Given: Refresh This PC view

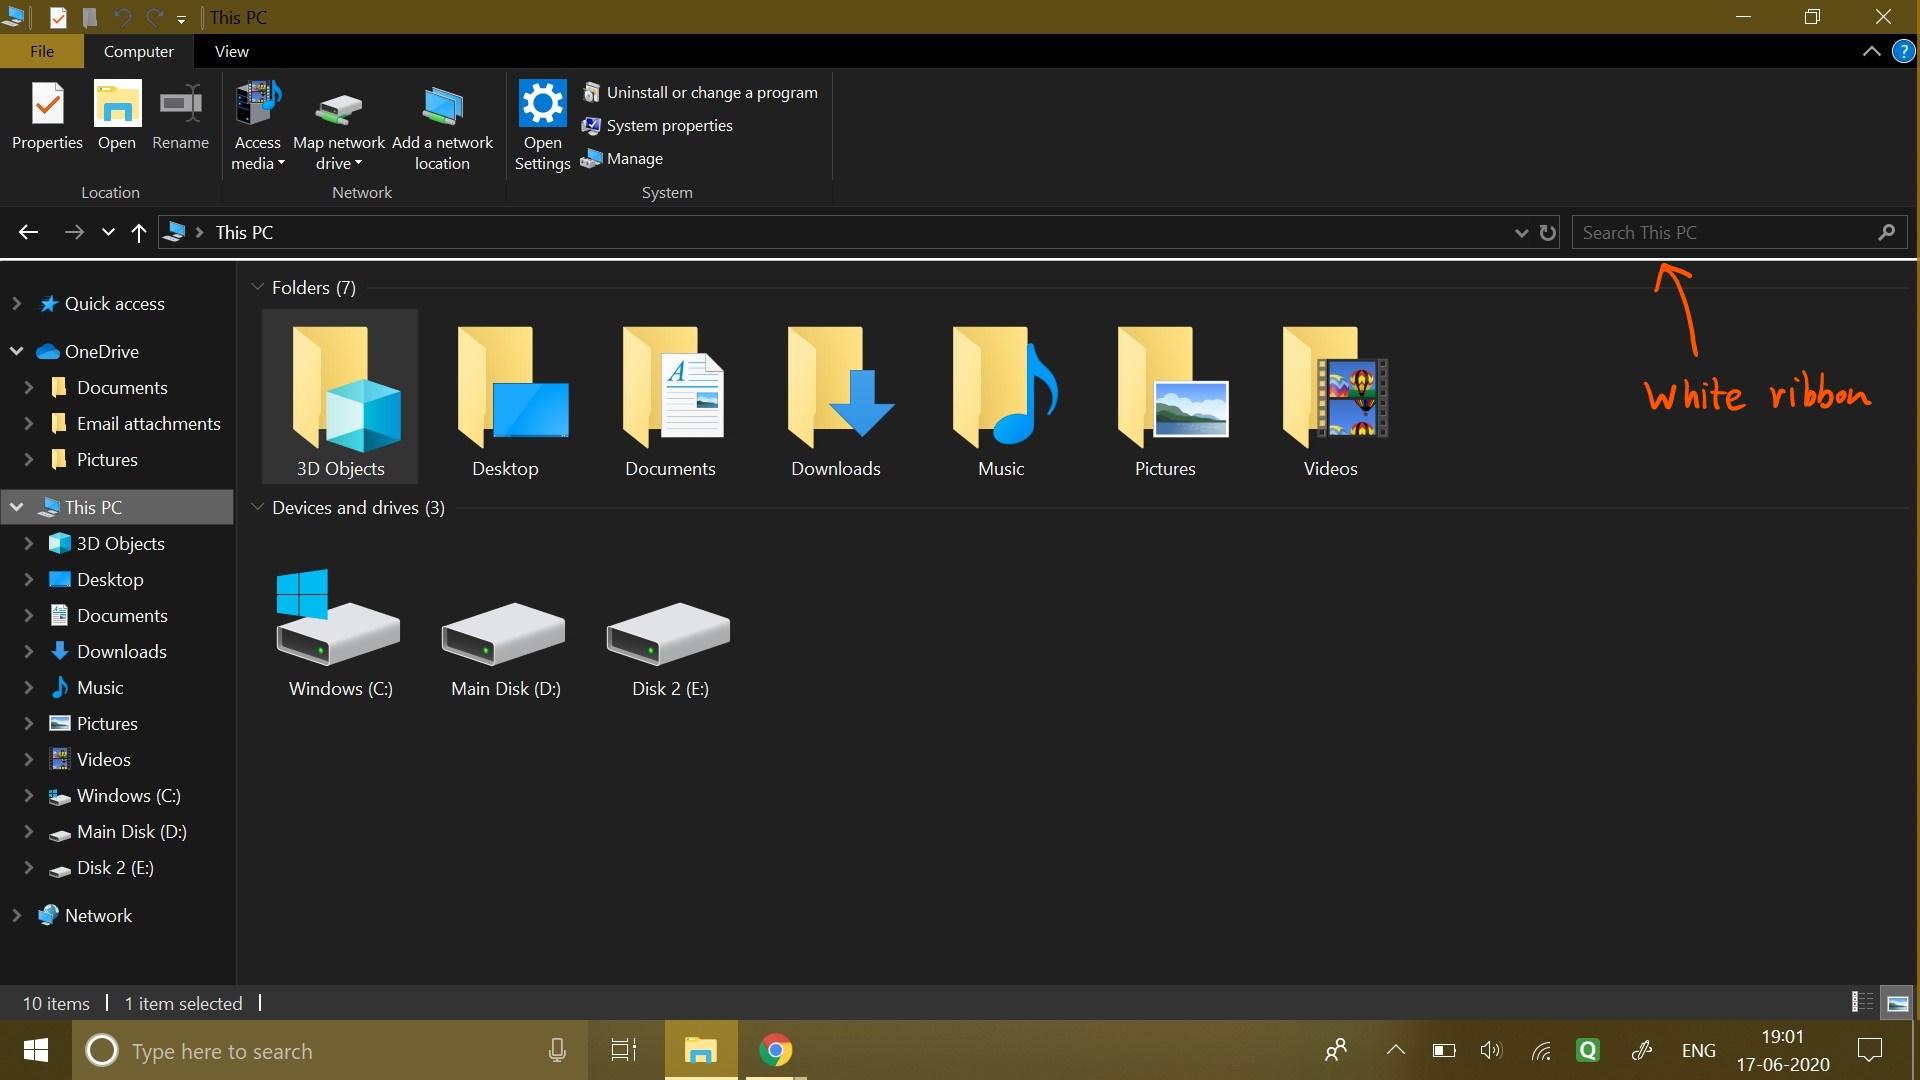Looking at the screenshot, I should click(1548, 232).
